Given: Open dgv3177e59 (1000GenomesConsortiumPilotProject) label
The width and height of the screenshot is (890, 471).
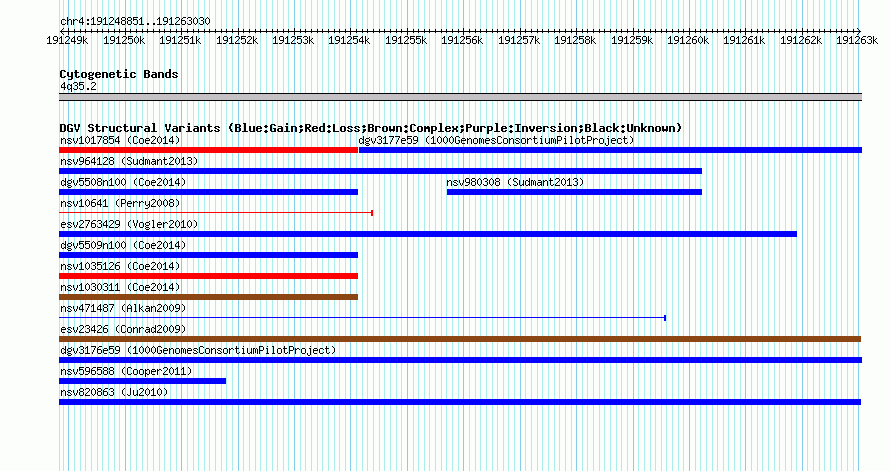Looking at the screenshot, I should coord(496,140).
